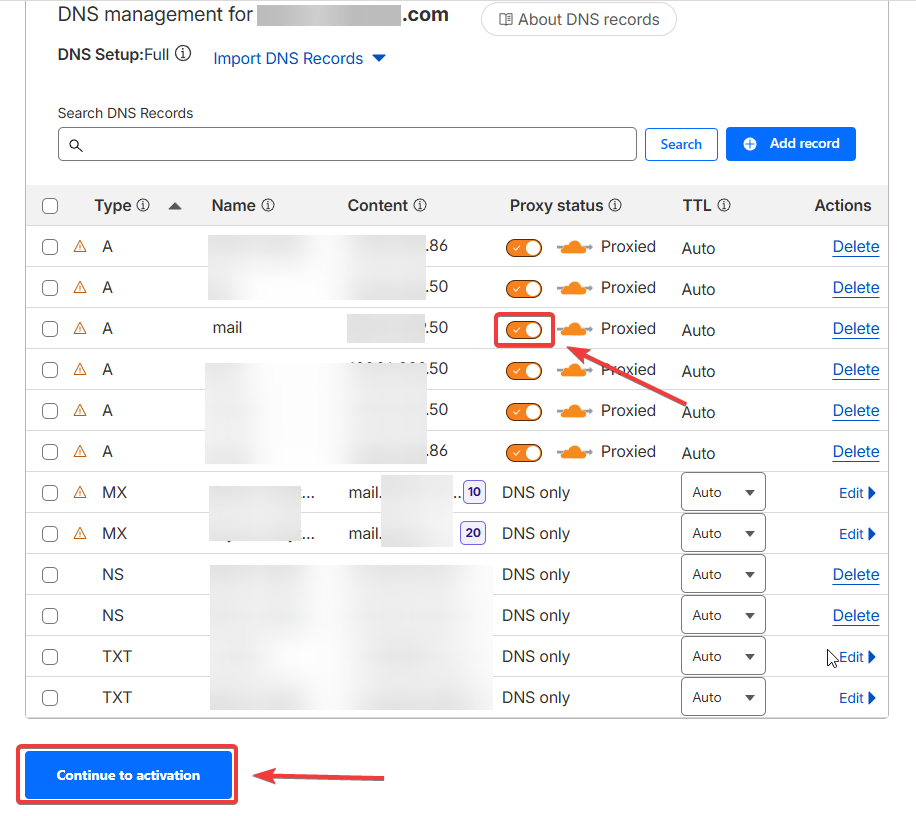
Task: Click info icon beside Content header
Action: [420, 205]
